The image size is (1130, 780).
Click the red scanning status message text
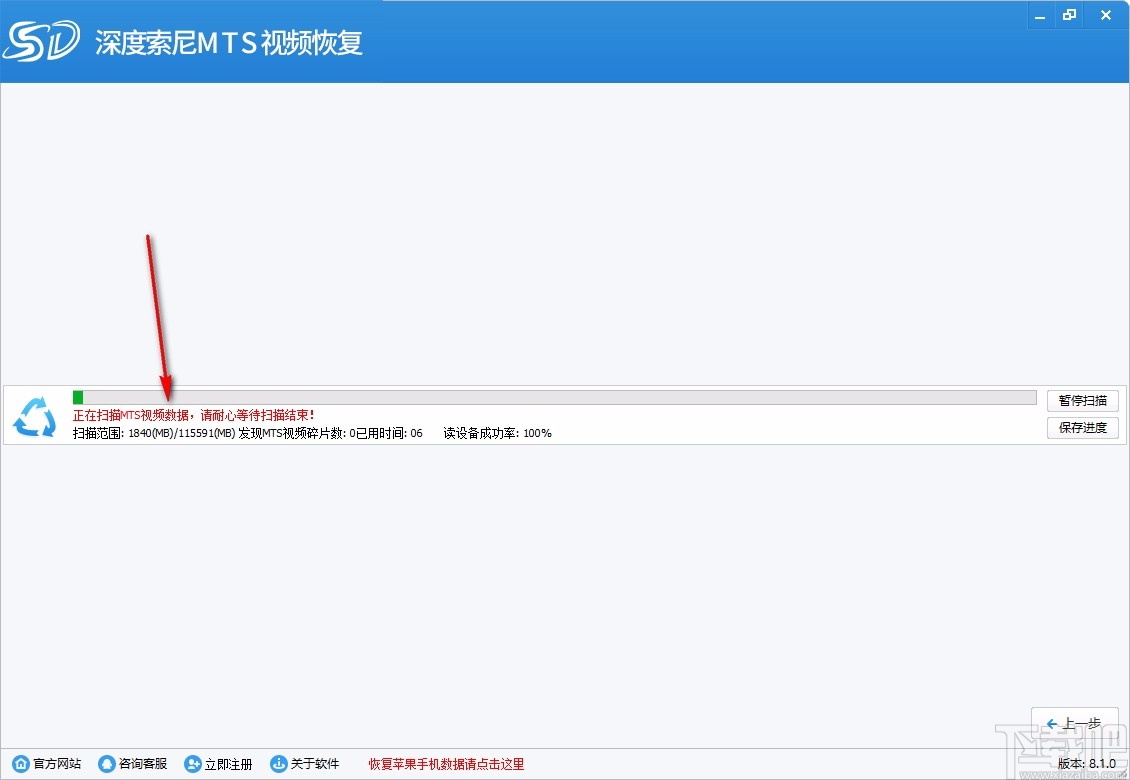click(x=192, y=415)
